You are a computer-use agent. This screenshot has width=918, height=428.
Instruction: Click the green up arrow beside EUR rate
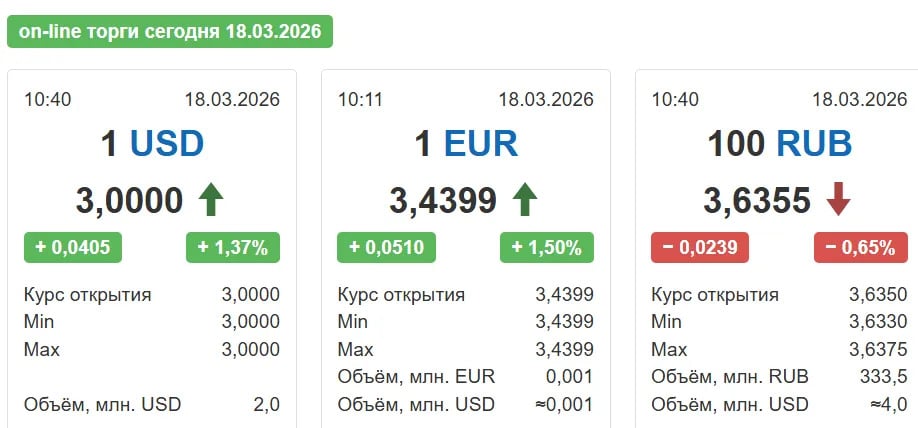(x=524, y=200)
